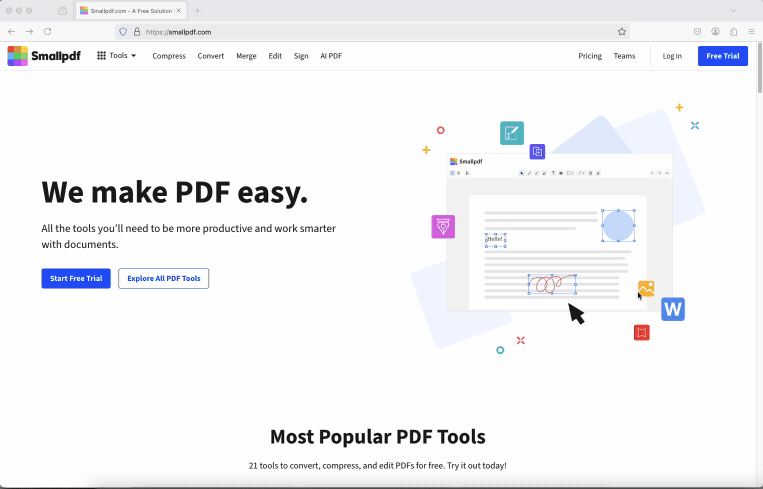Image resolution: width=763 pixels, height=489 pixels.
Task: Click the teal edit PDF icon in illustration
Action: point(512,133)
